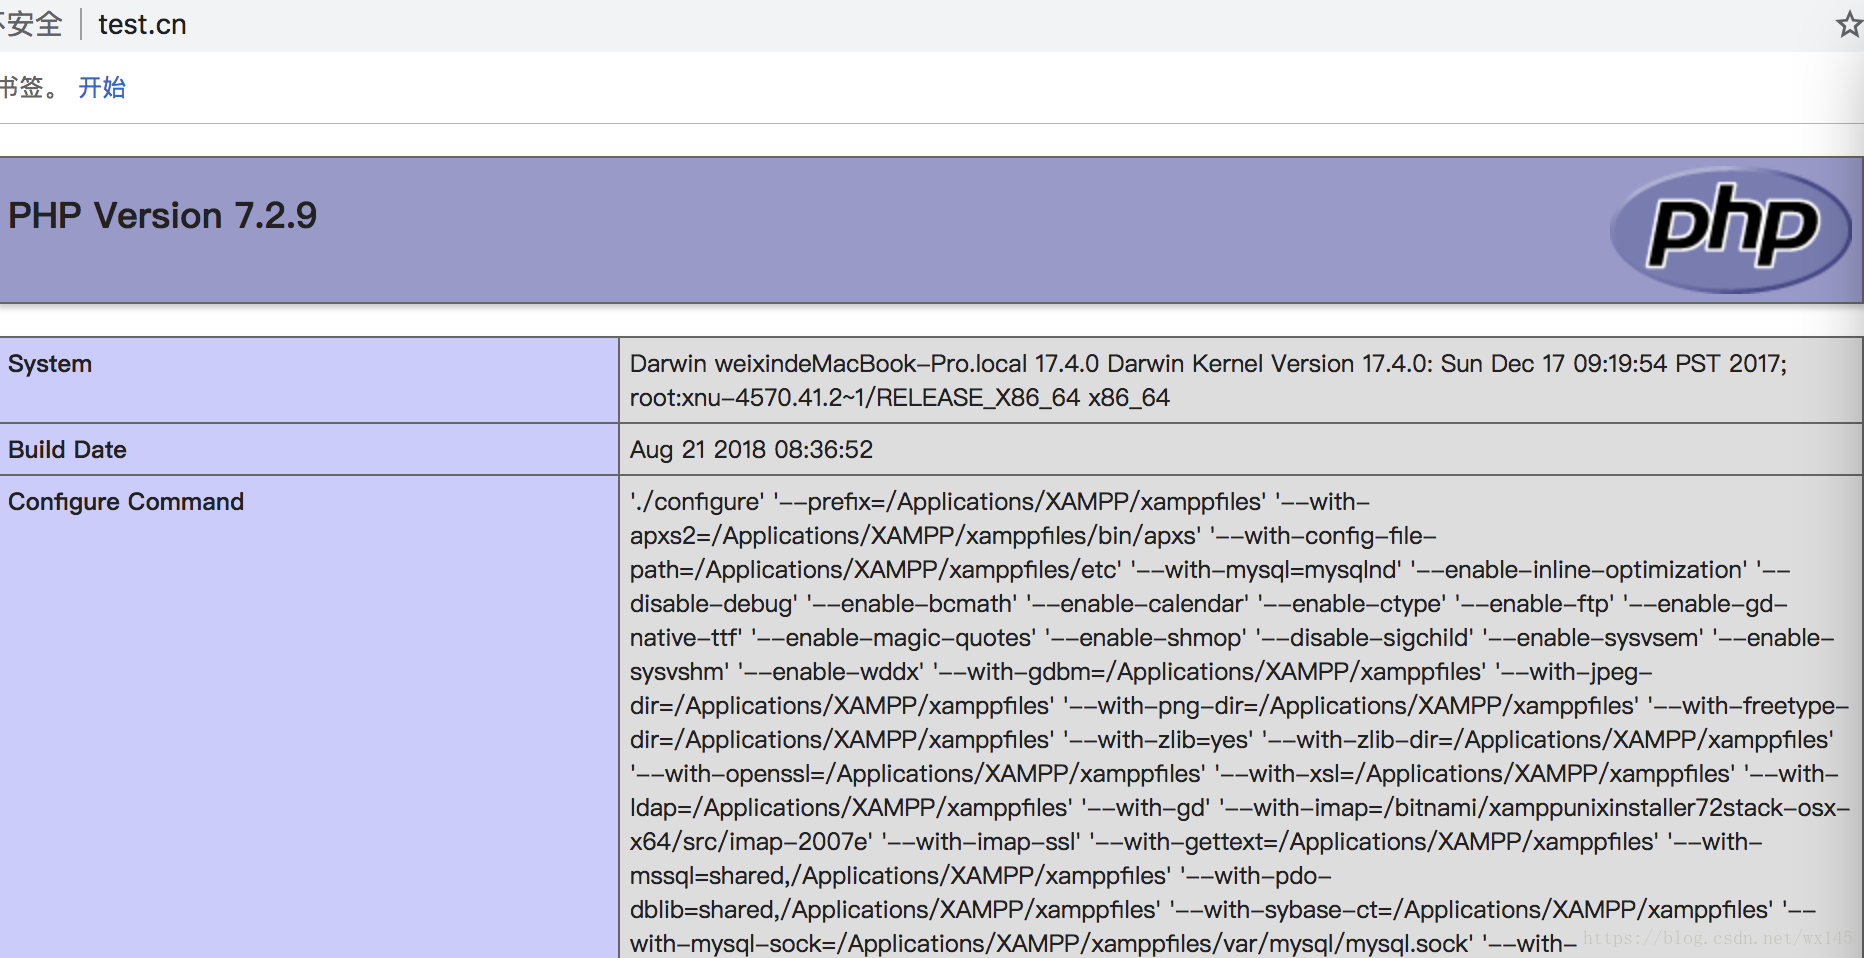The image size is (1864, 958).
Task: Click the line starting with disable-debug
Action: point(1208,604)
